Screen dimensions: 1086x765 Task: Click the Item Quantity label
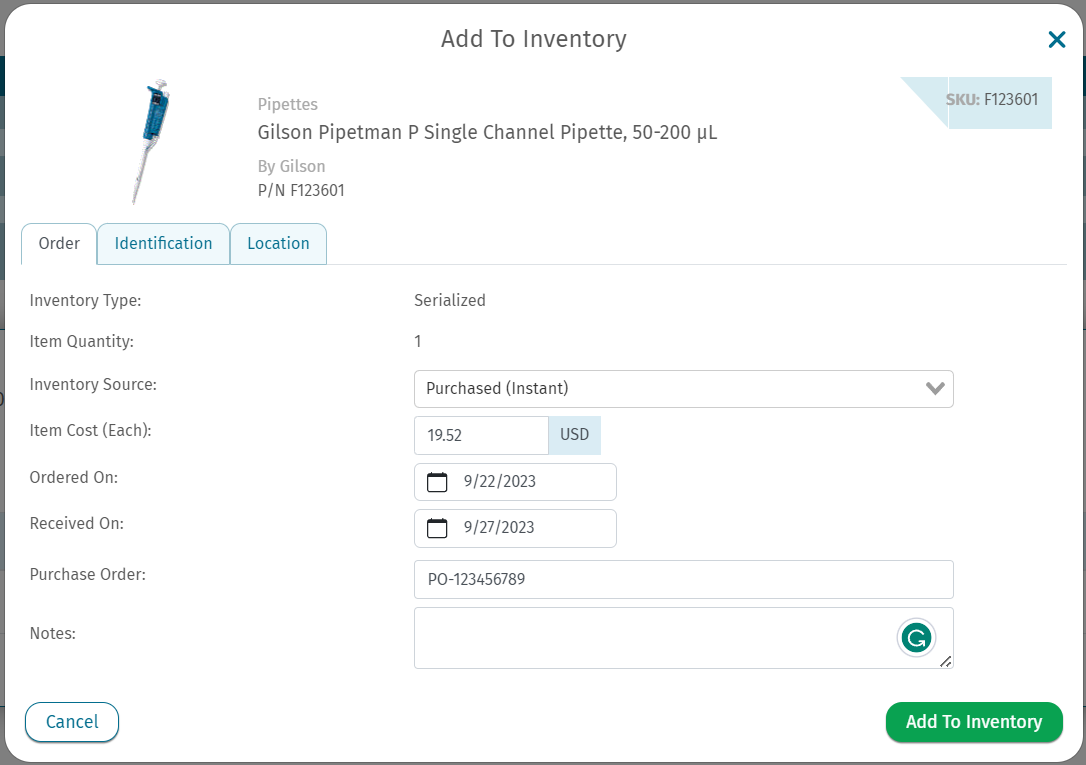click(x=82, y=342)
